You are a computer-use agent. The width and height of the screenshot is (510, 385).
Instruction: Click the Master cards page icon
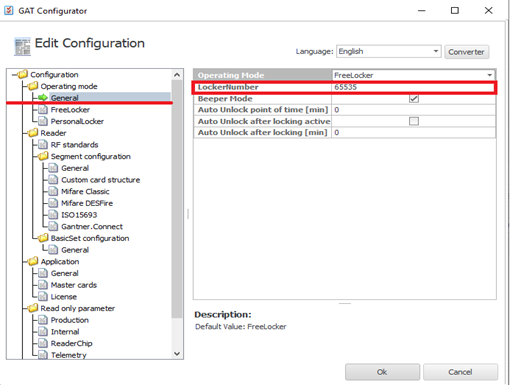click(43, 285)
